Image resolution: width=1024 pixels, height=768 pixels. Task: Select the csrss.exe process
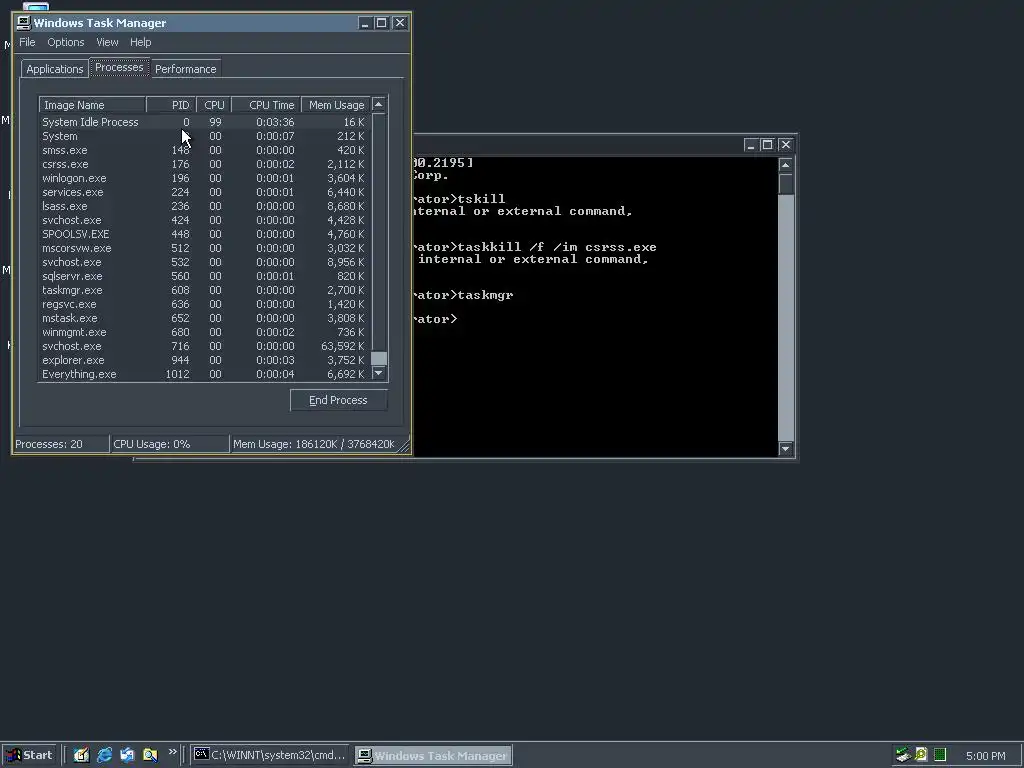(x=204, y=164)
